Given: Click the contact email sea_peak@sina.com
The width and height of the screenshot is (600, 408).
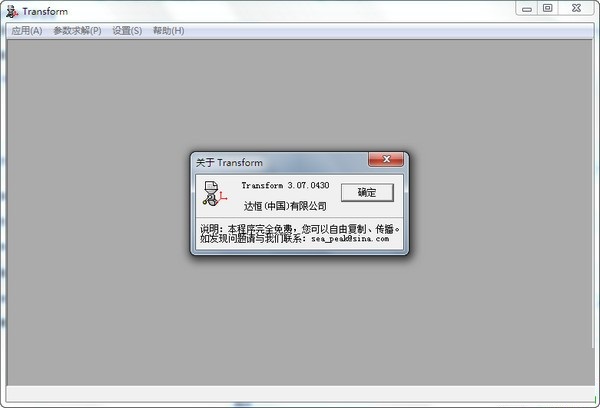Looking at the screenshot, I should click(350, 239).
